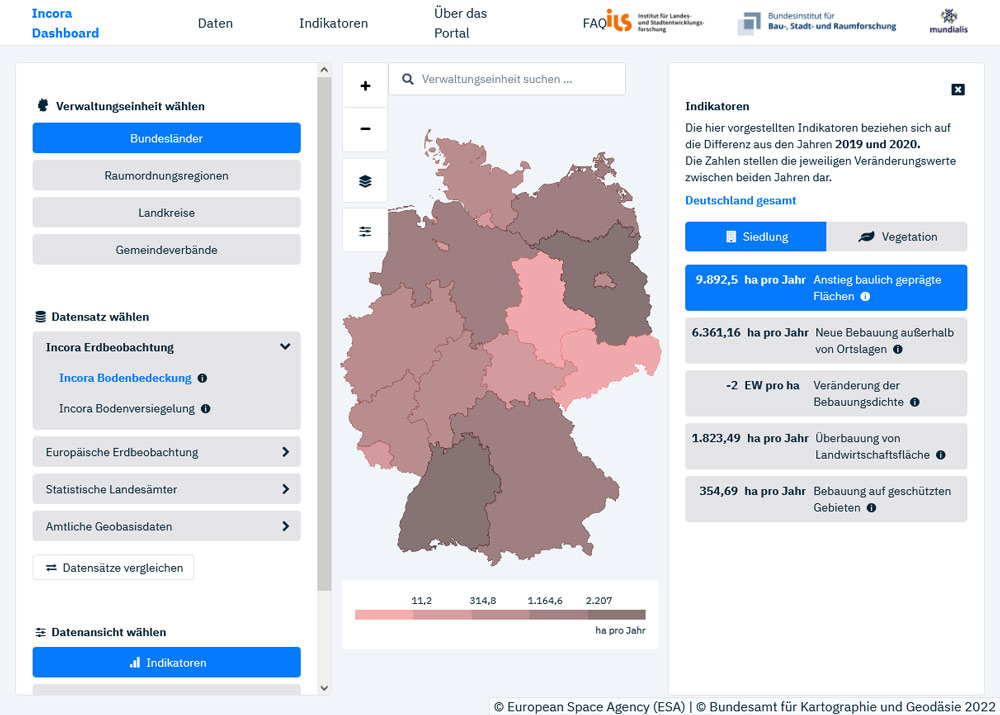This screenshot has width=1000, height=715.
Task: Show info for Incora Bodenversiegelung
Action: 206,409
